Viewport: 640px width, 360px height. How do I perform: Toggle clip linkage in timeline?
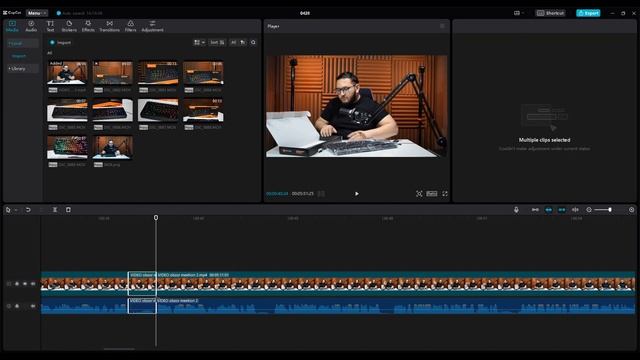562,210
